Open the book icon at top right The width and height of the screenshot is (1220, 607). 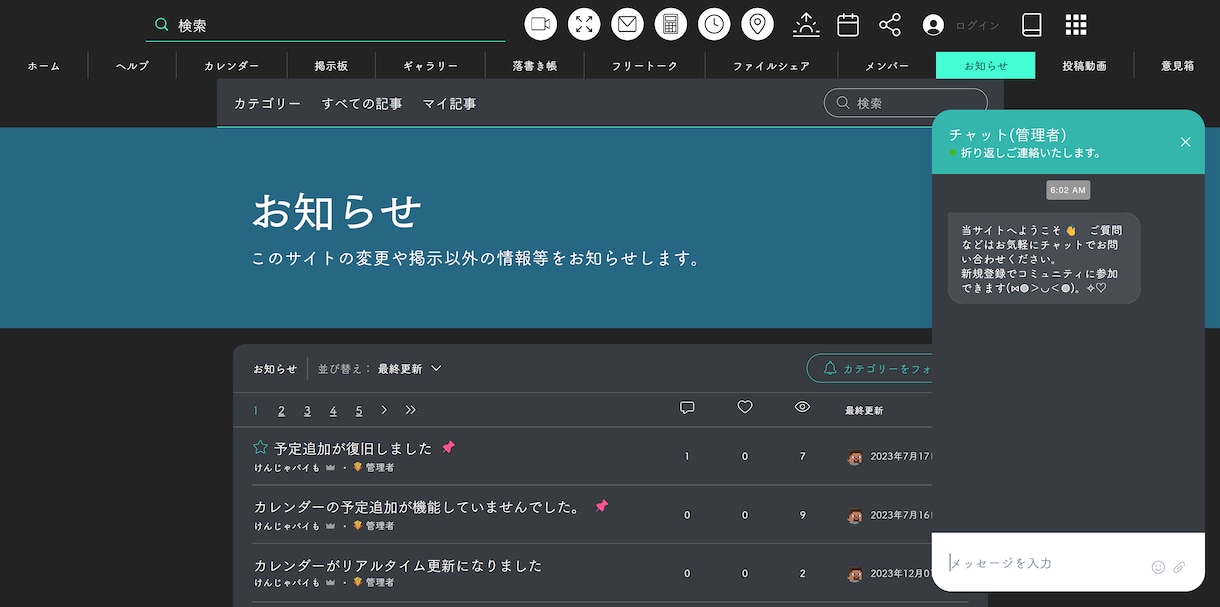pyautogui.click(x=1032, y=25)
